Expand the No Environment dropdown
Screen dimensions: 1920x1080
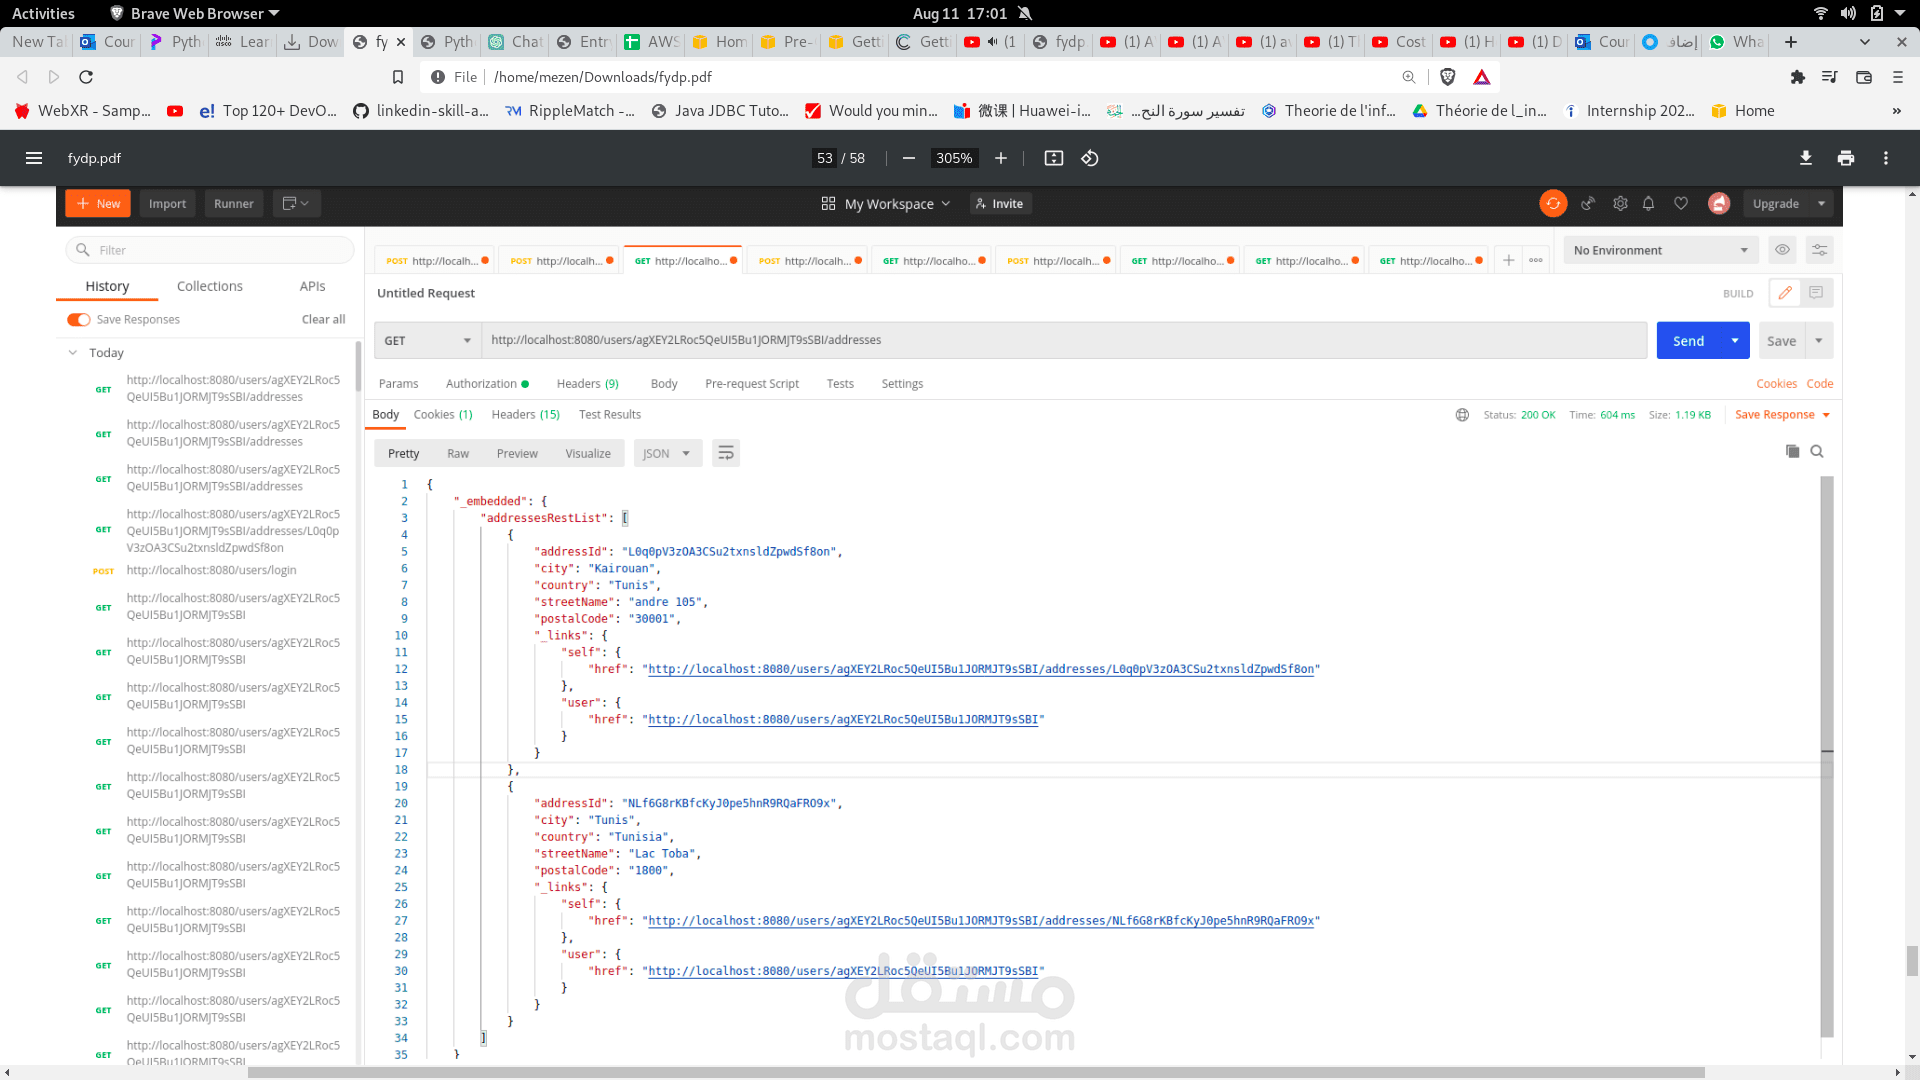1660,250
